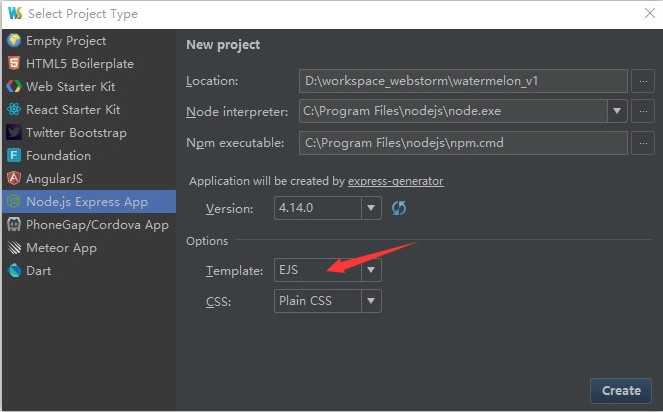Click the HTML5 Boilerplate shield icon
Screen dimensions: 663x412
coord(14,63)
